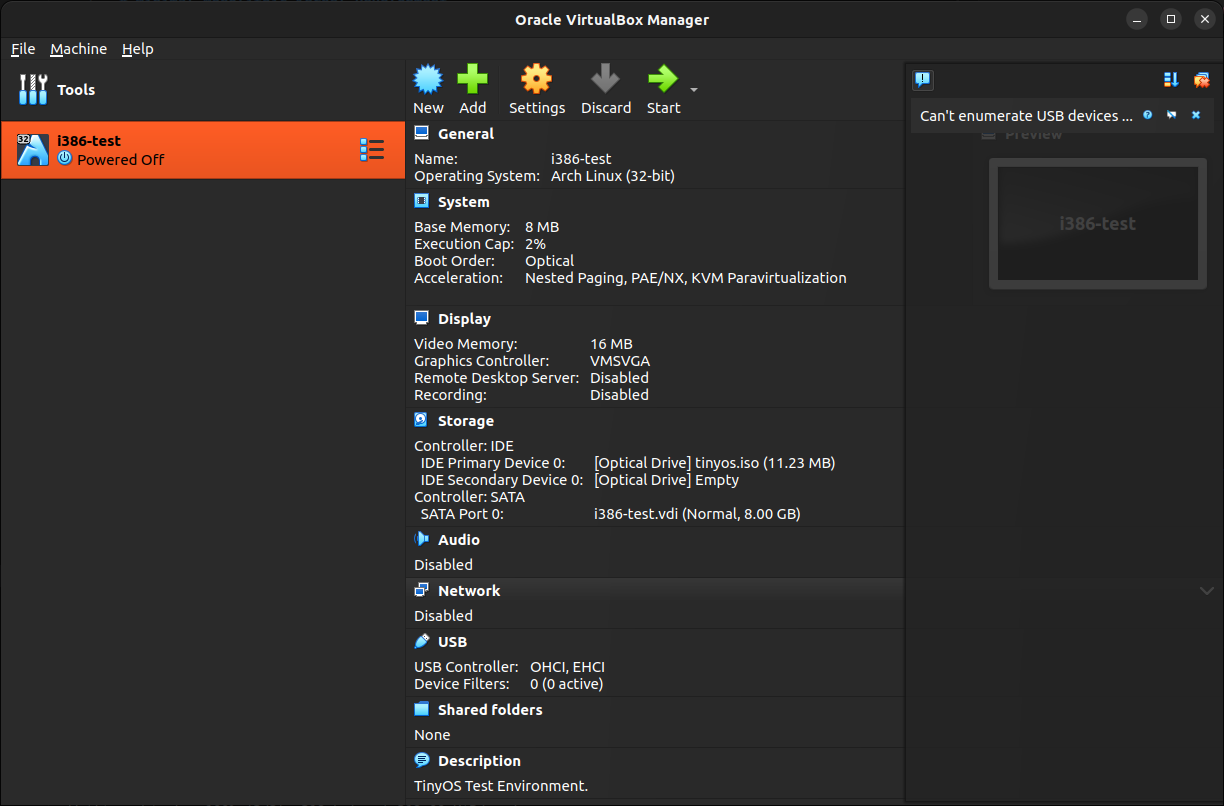Click the i386-test preview thumbnail

click(x=1097, y=224)
